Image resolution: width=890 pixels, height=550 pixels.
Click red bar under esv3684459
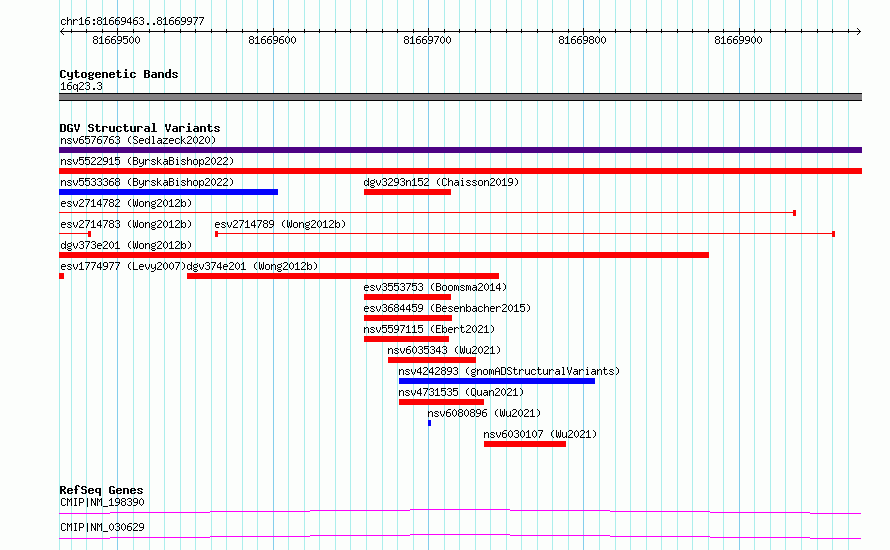[408, 318]
